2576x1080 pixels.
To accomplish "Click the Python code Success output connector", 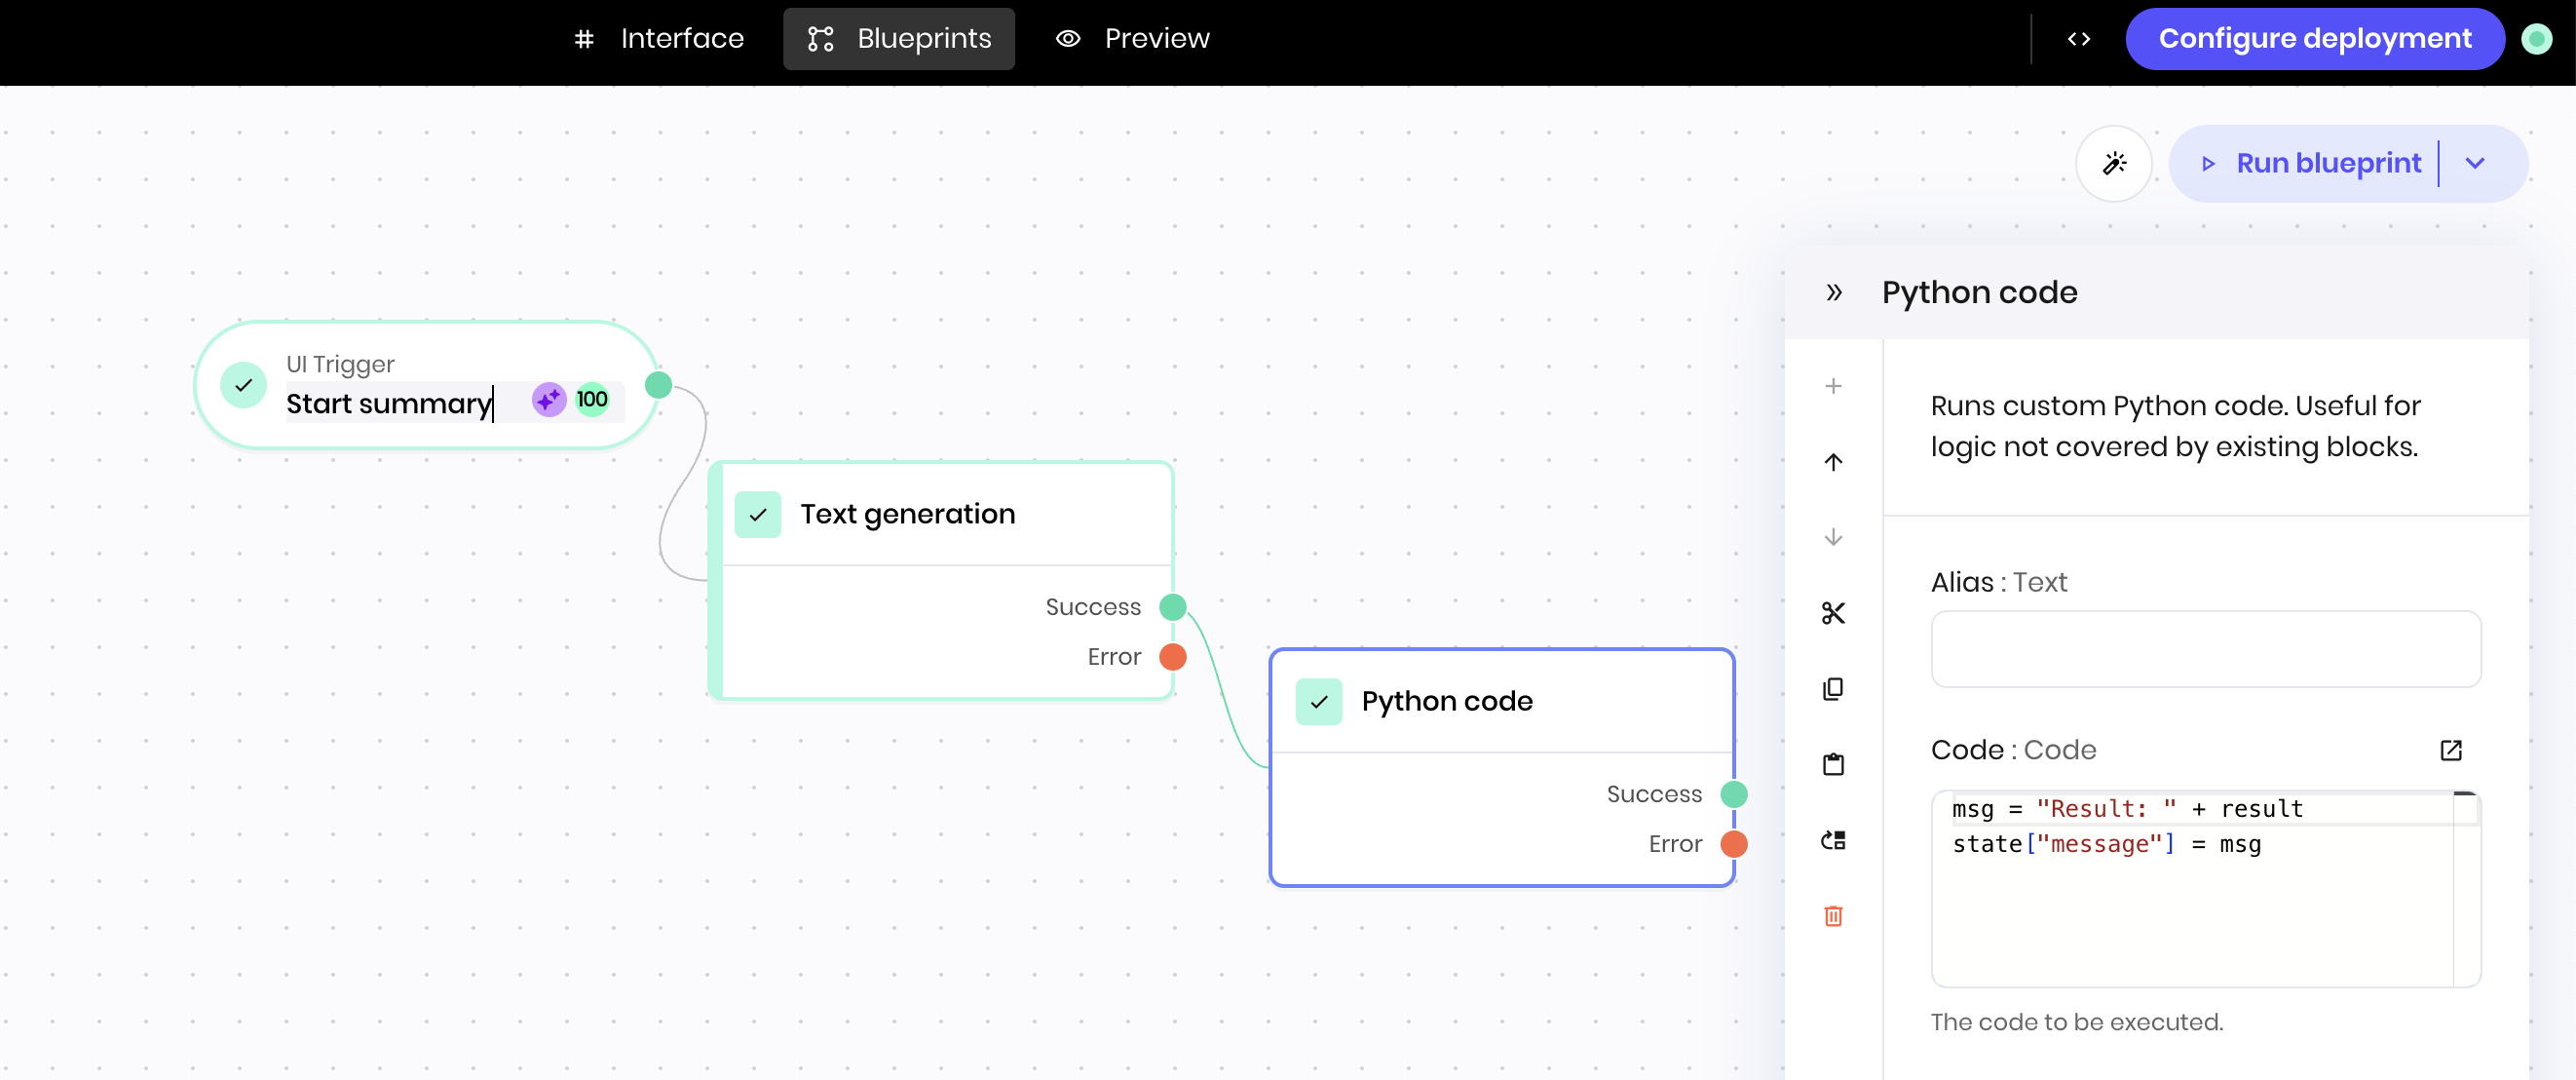I will [1733, 794].
